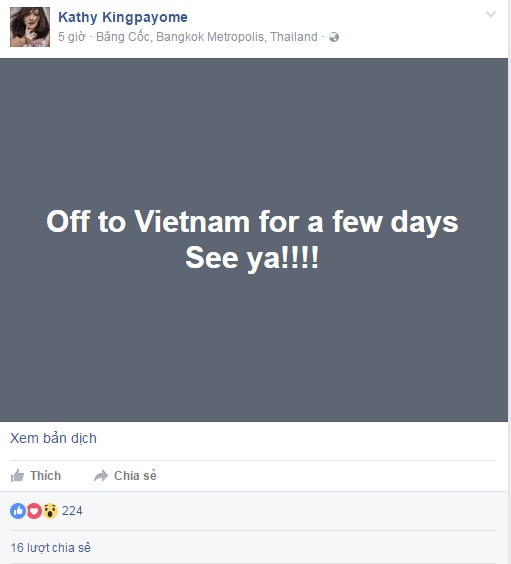Open Kathy Kingpayome's profile picture
This screenshot has height=564, width=511.
pos(30,27)
